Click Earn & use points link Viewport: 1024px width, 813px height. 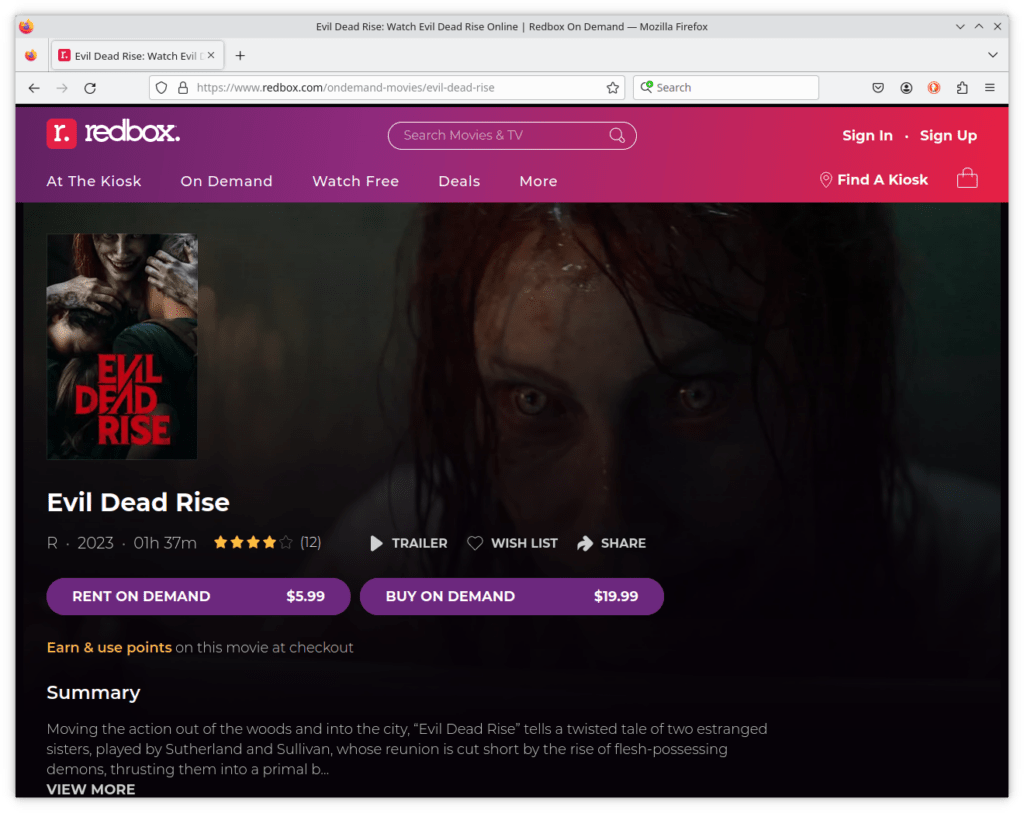(109, 648)
